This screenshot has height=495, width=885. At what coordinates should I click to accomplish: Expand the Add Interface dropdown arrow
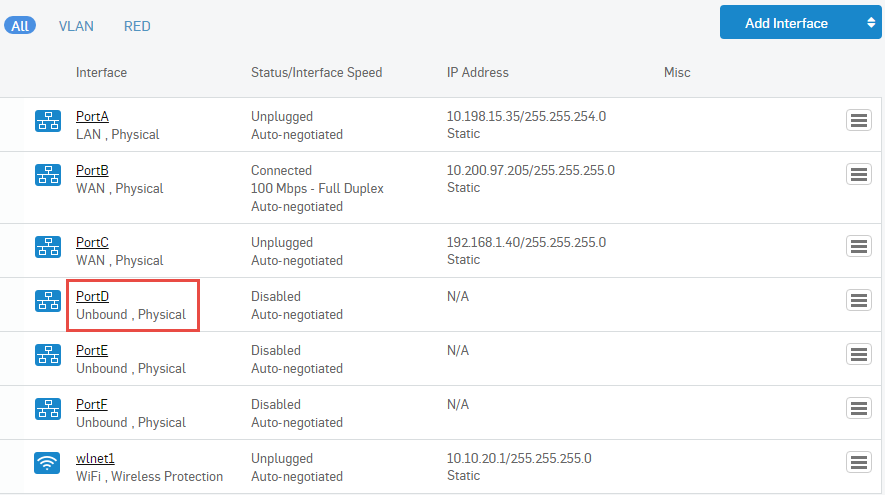click(870, 23)
